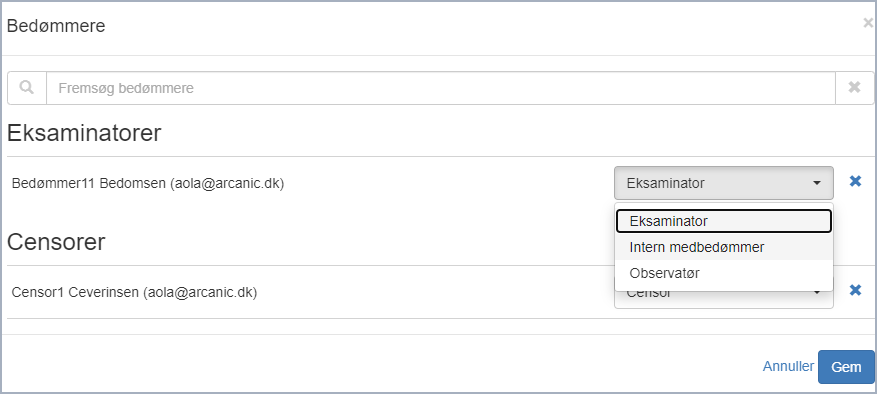
Task: Clear the search field with the X icon
Action: [x=854, y=88]
